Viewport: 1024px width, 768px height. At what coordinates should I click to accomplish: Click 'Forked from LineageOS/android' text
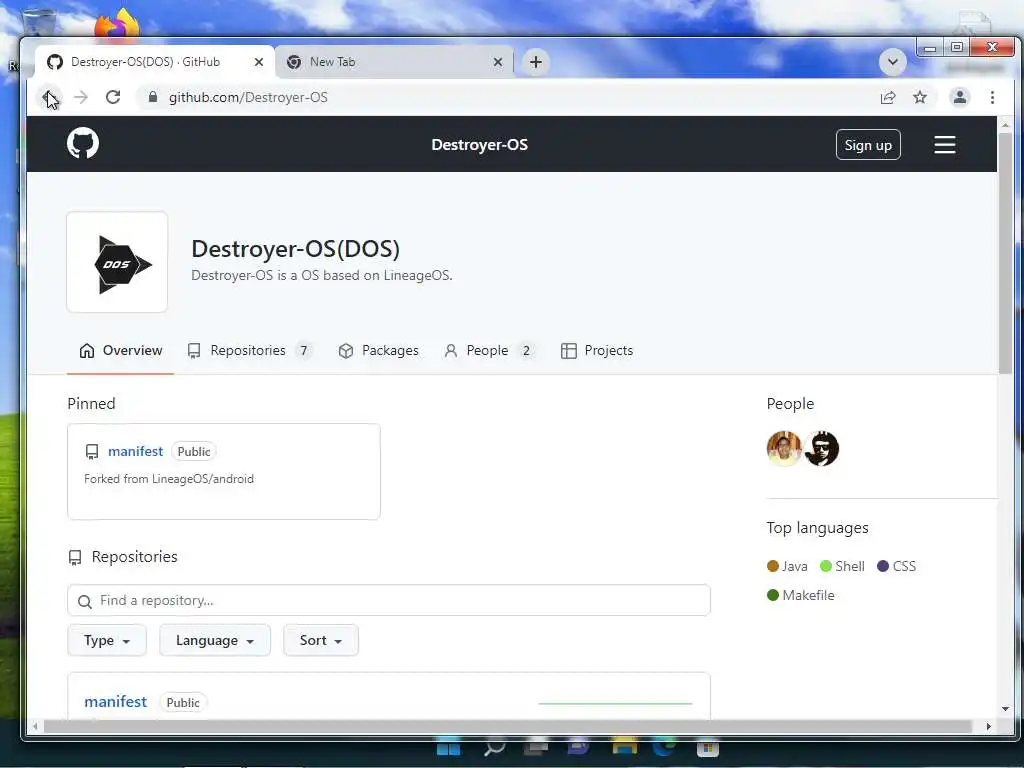click(x=169, y=479)
